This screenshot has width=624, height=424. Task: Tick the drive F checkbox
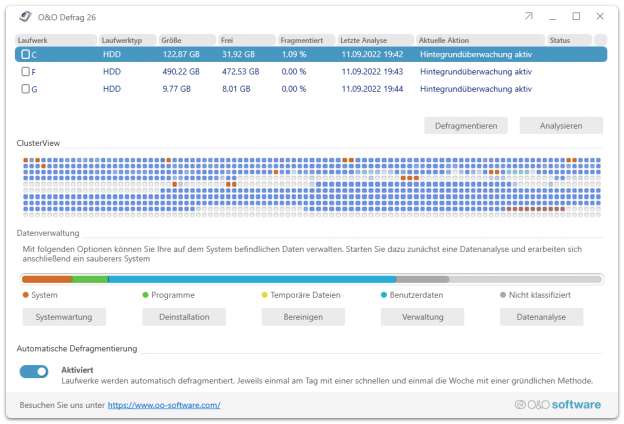pyautogui.click(x=26, y=72)
